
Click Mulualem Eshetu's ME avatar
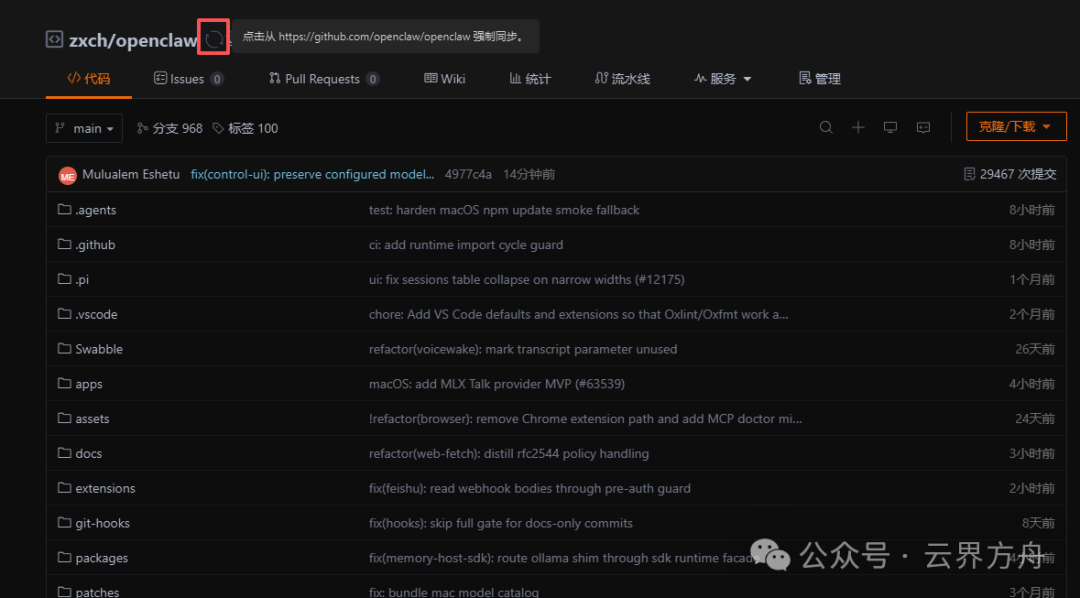point(68,175)
